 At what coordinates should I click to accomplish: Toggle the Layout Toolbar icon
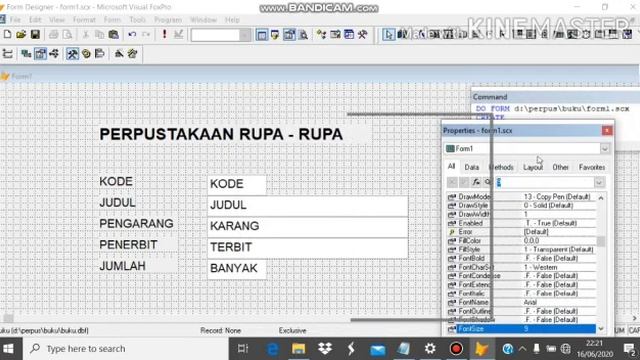[100, 53]
